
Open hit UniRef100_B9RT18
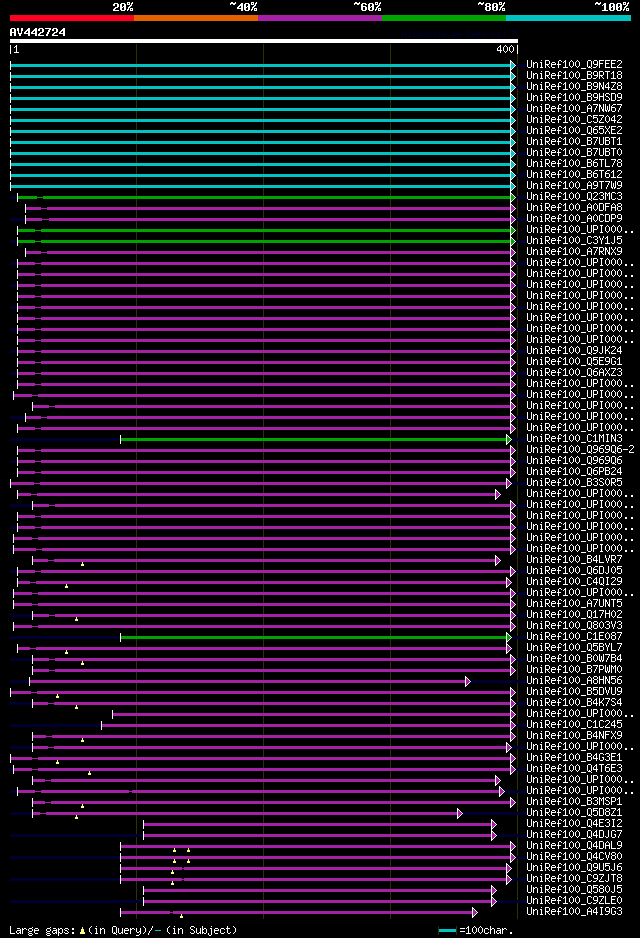574,75
